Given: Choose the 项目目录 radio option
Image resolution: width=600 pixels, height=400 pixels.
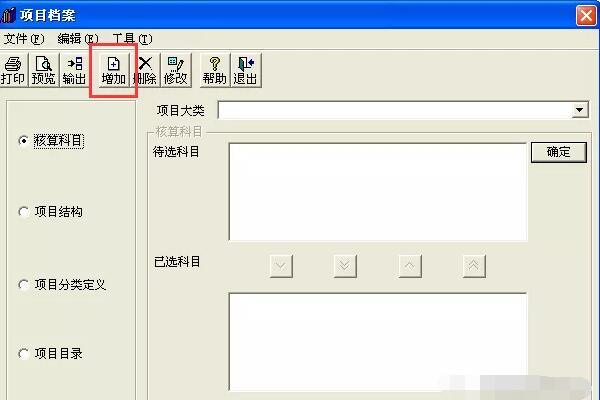Looking at the screenshot, I should tap(24, 353).
